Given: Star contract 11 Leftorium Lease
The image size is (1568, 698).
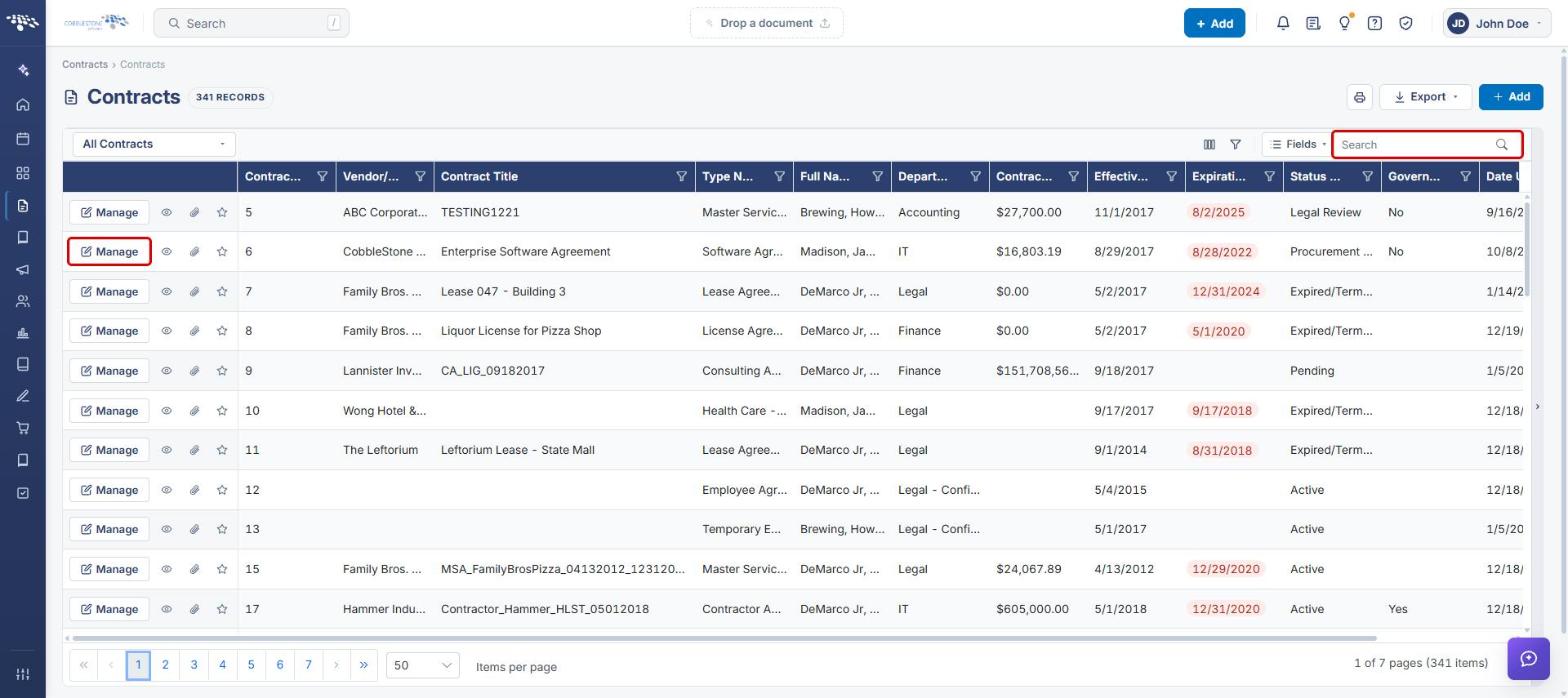Looking at the screenshot, I should [222, 450].
